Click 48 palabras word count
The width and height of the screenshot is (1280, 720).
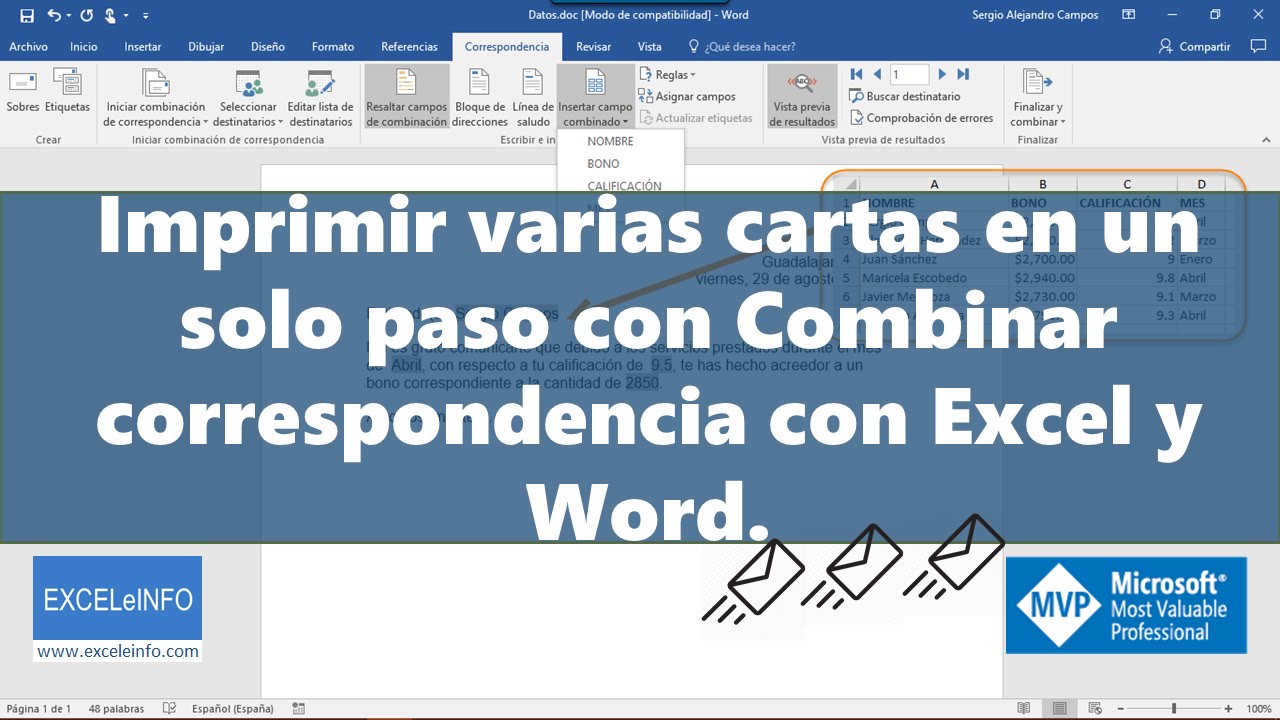(116, 709)
